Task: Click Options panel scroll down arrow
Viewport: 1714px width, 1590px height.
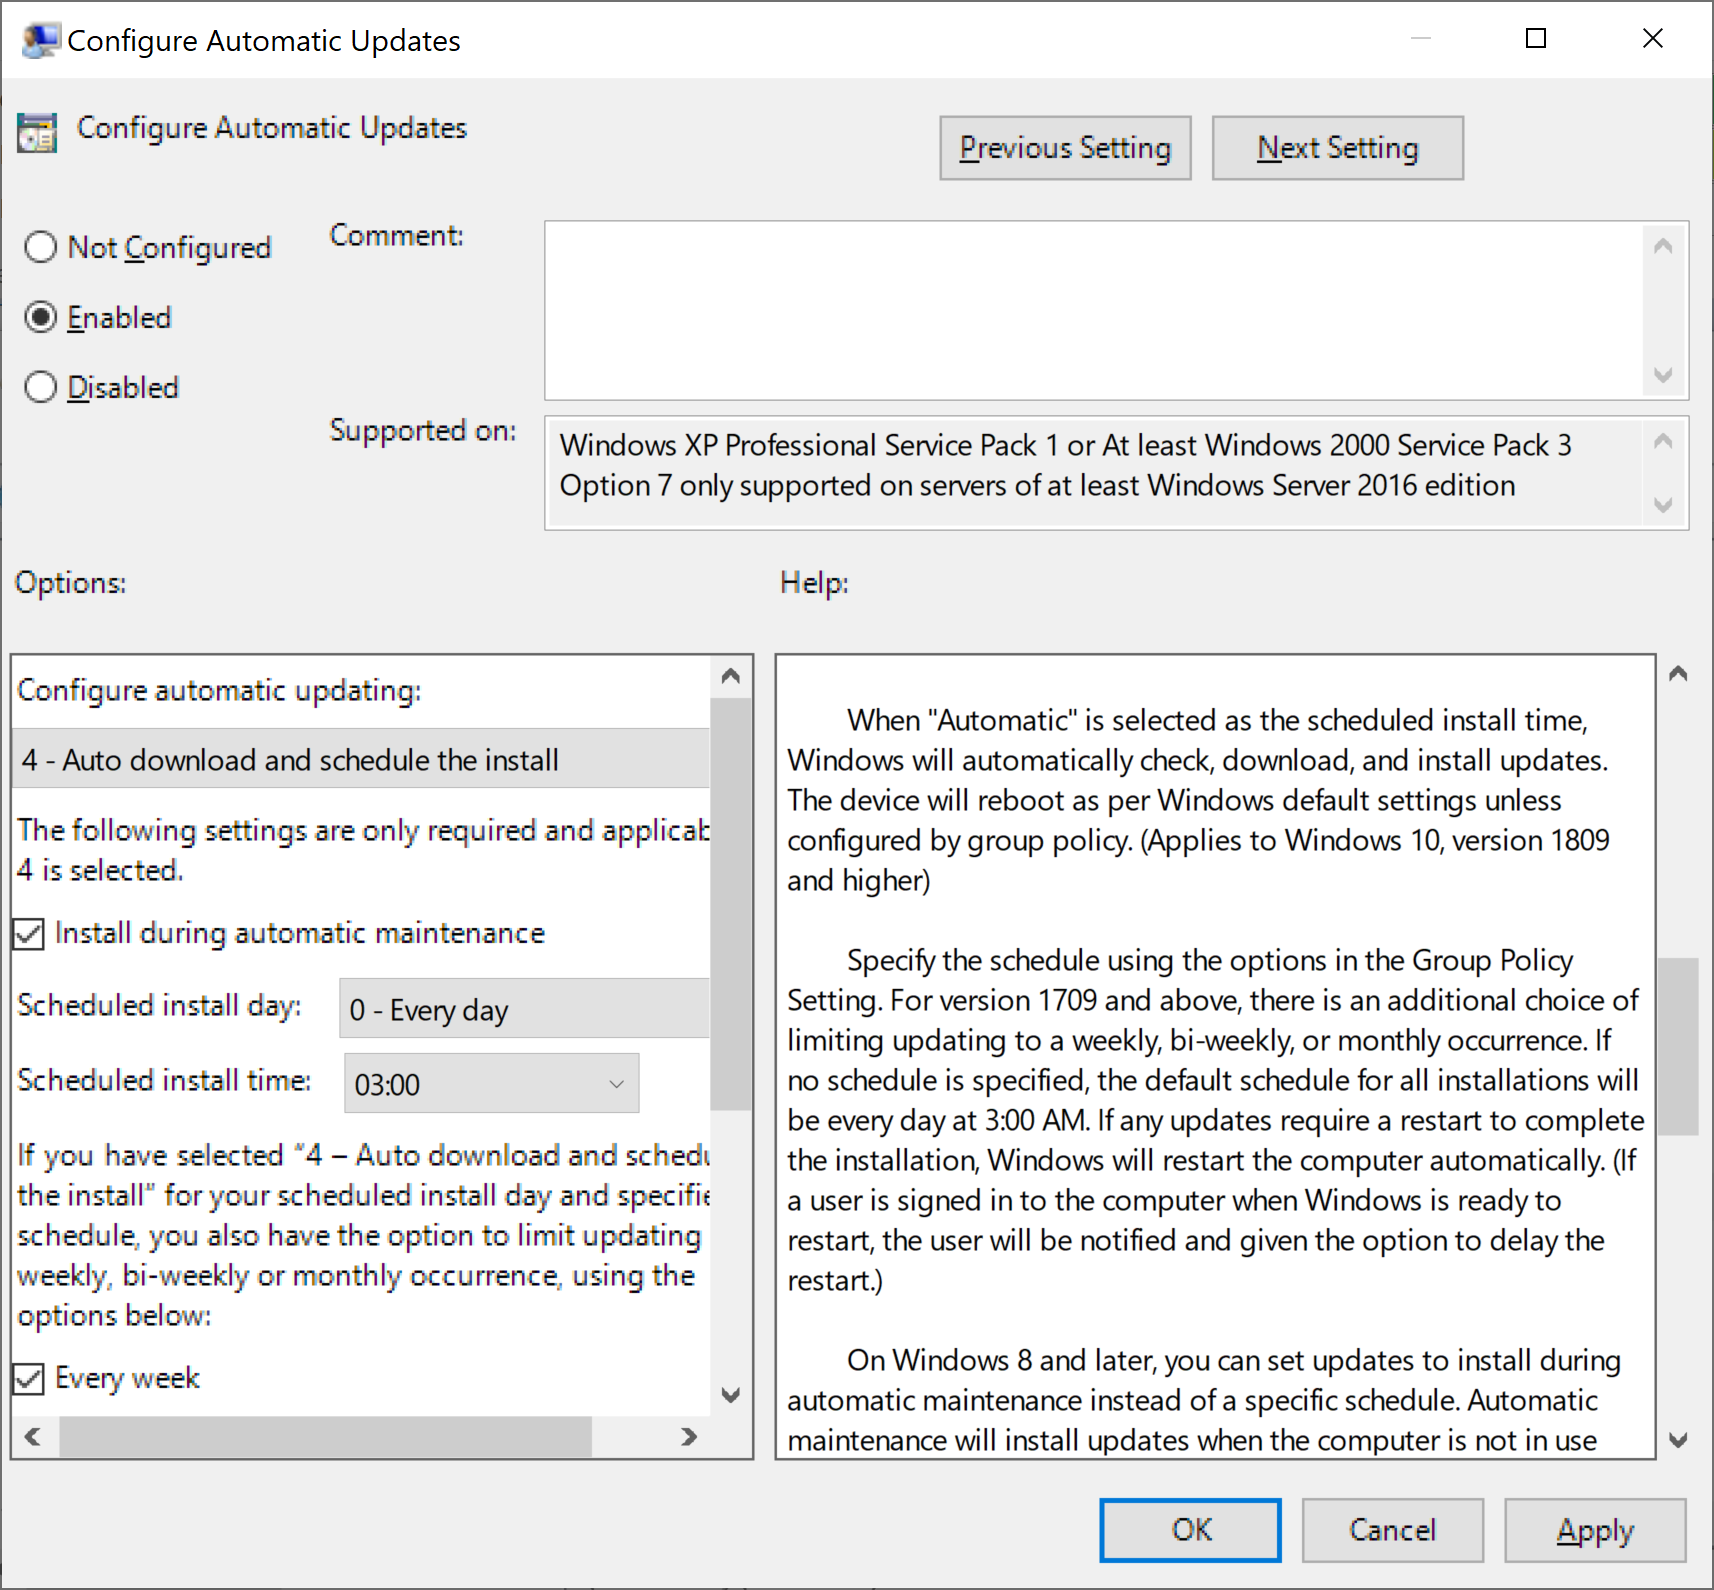Action: tap(731, 1395)
